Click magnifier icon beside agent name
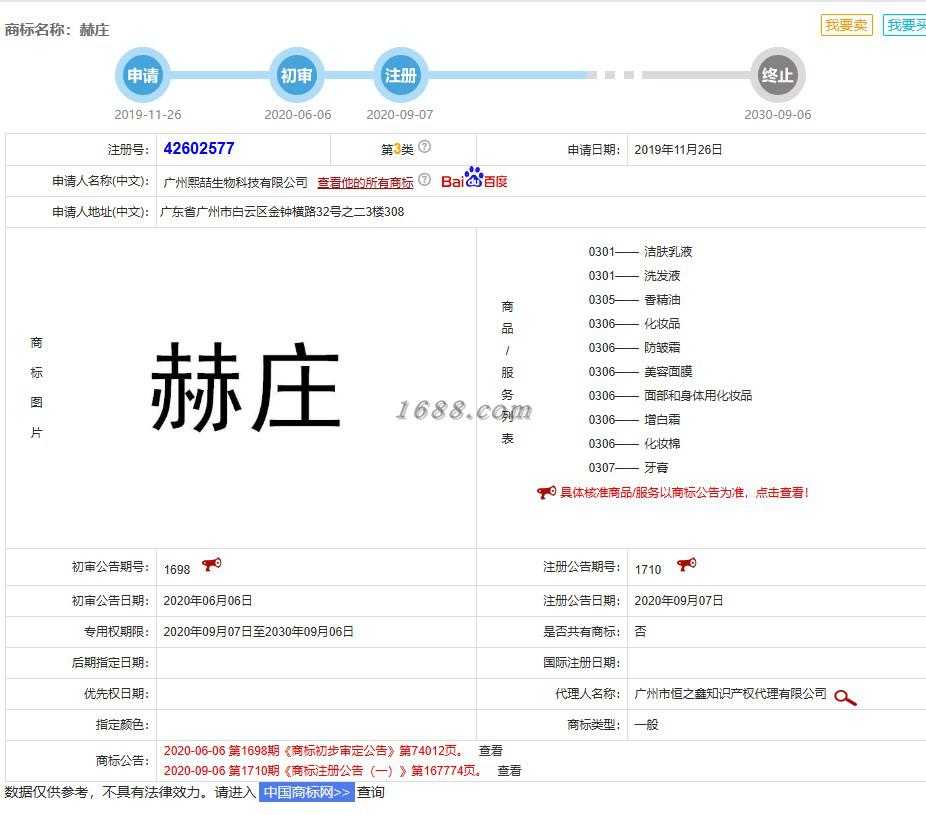 pos(845,697)
